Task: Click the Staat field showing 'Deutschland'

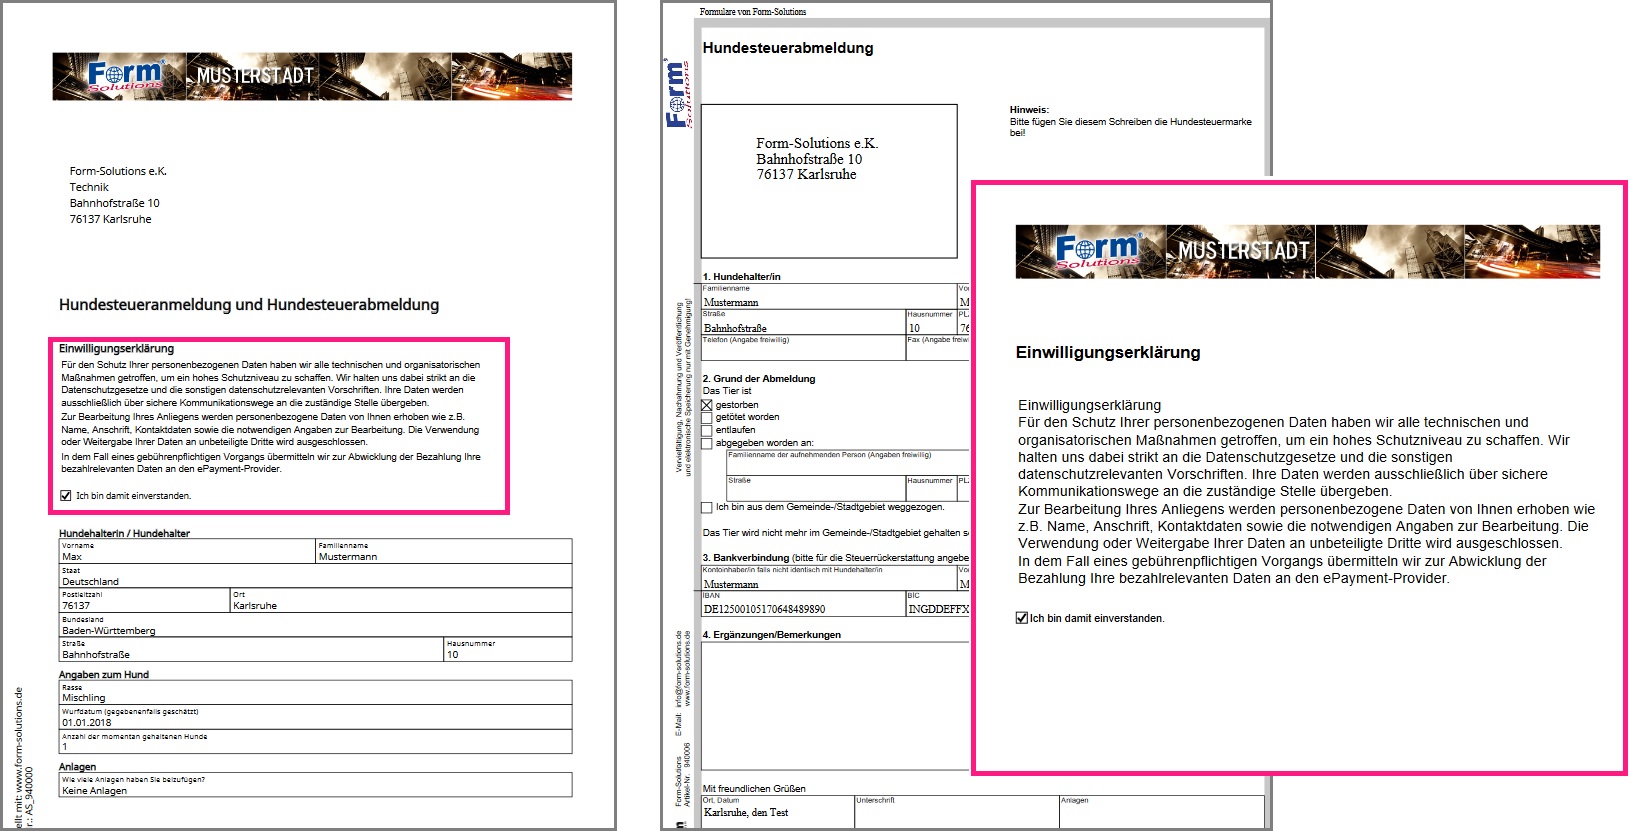Action: (x=314, y=580)
